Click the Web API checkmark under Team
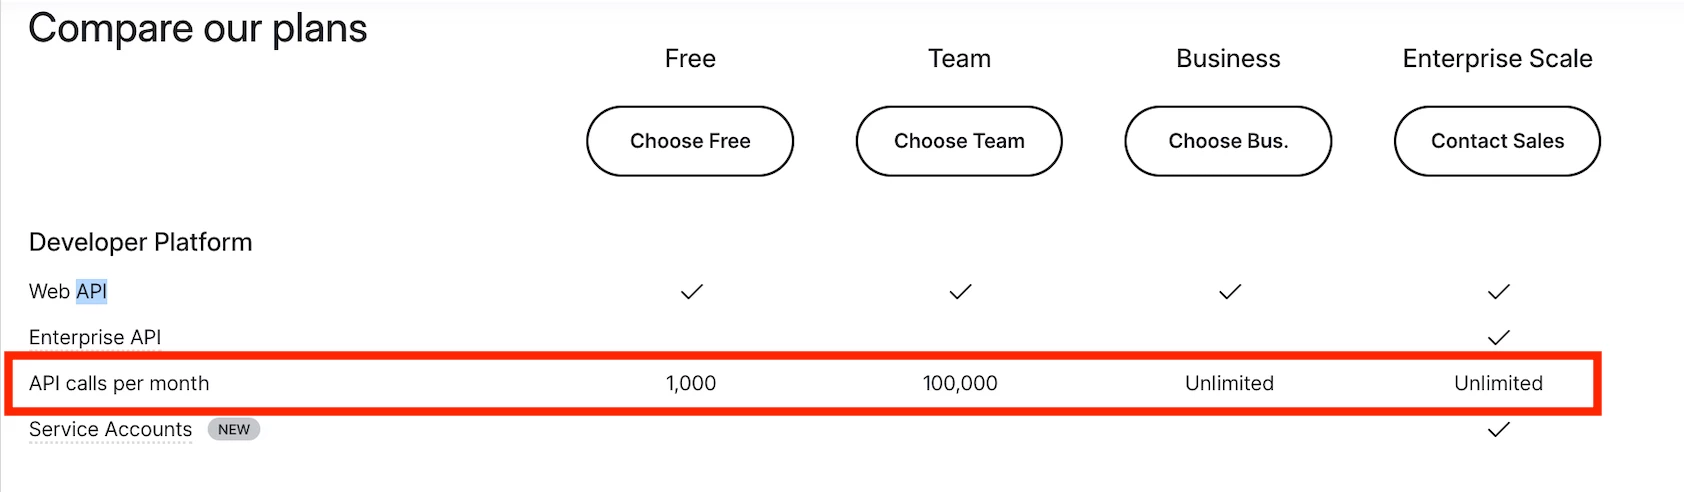 (x=960, y=292)
